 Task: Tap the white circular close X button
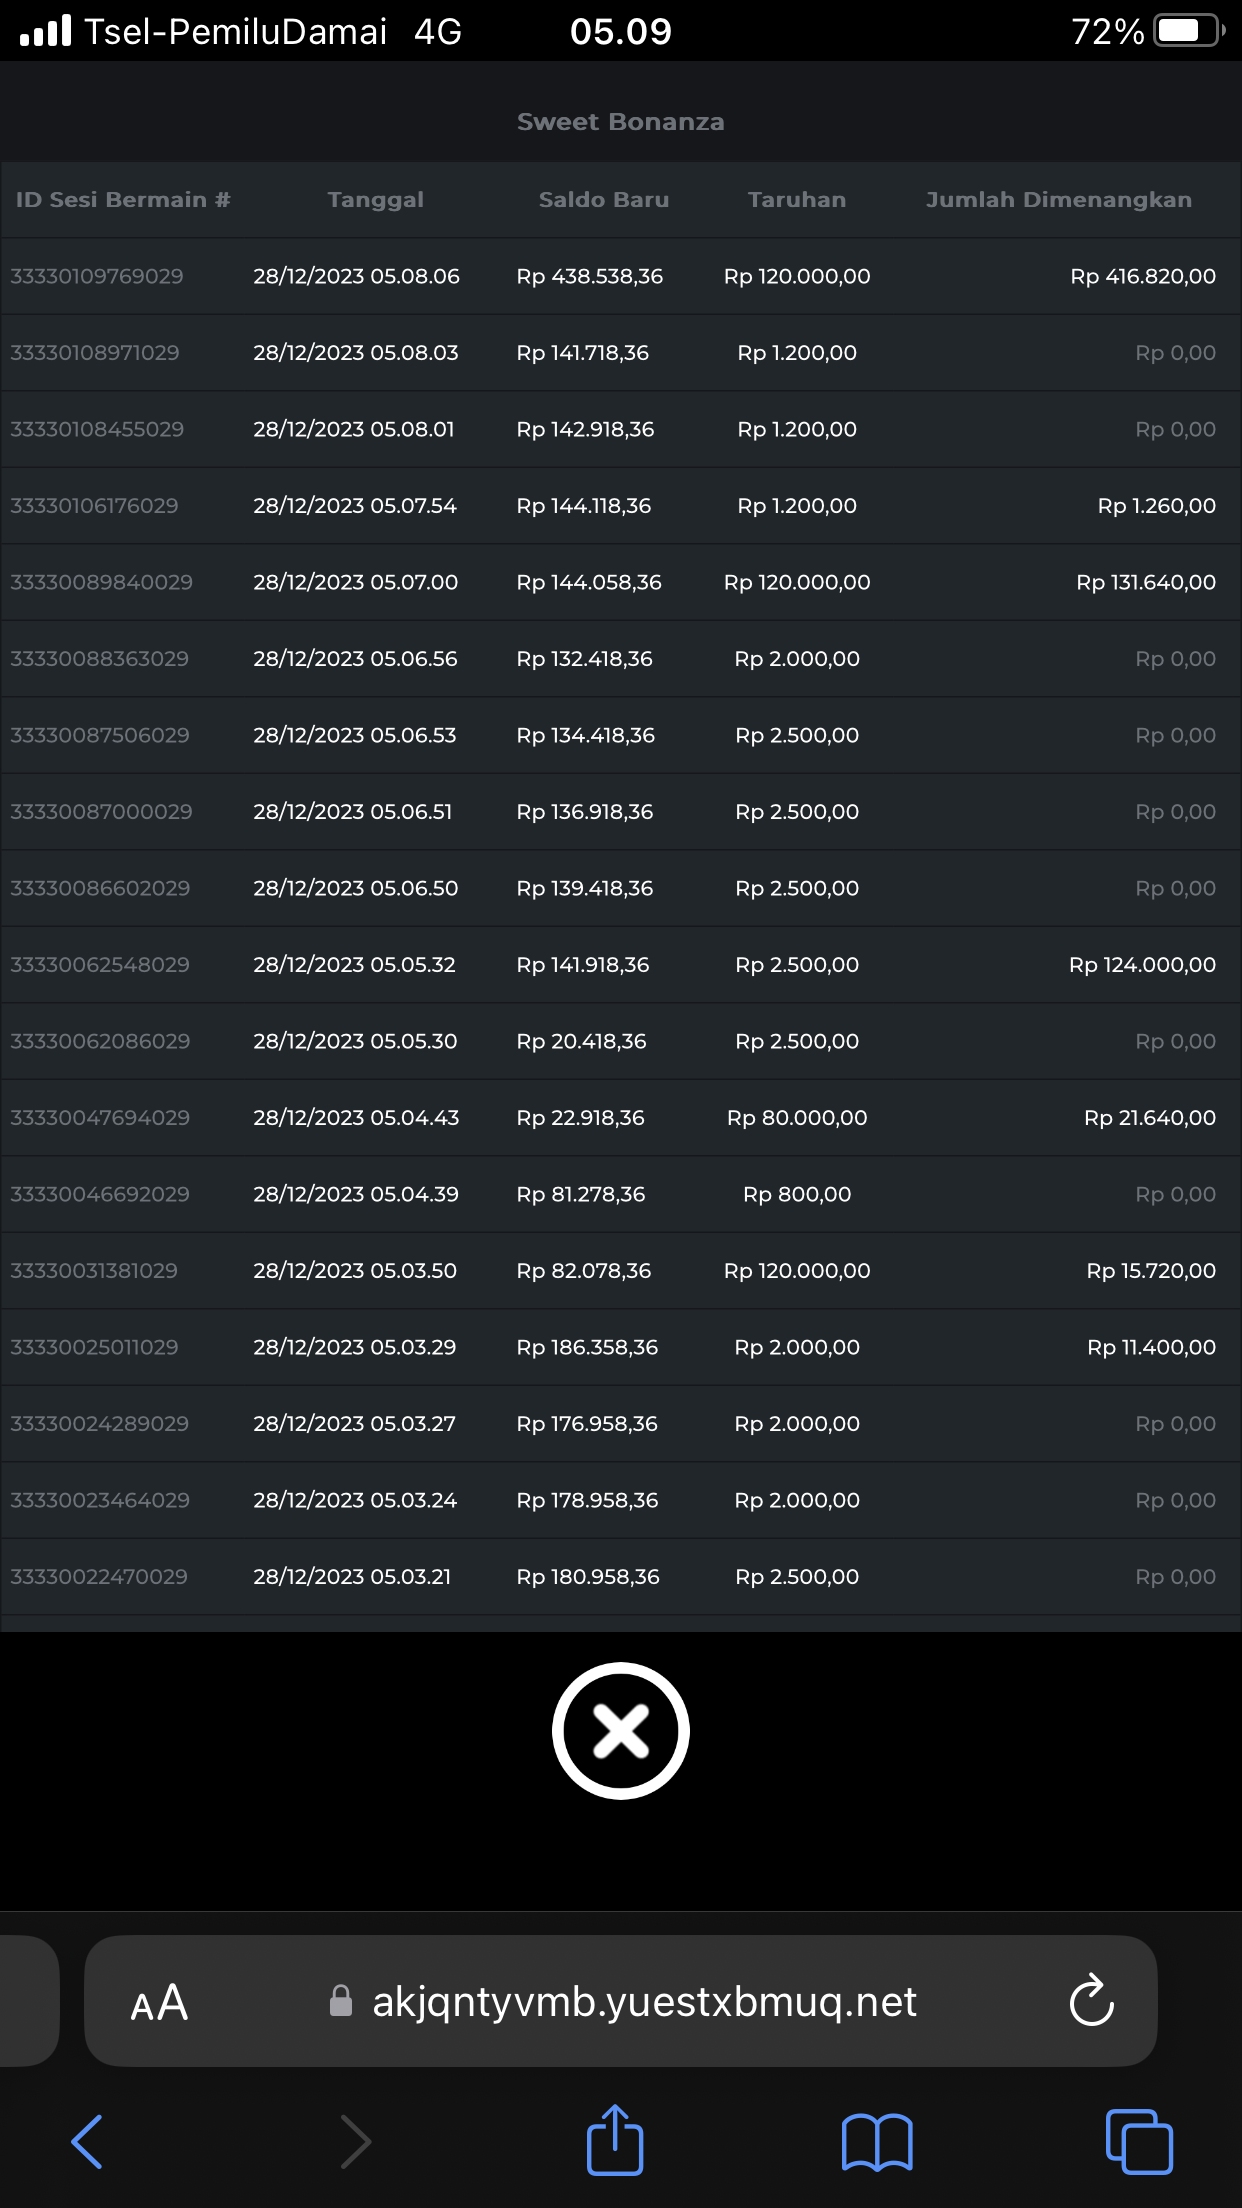click(x=620, y=1730)
